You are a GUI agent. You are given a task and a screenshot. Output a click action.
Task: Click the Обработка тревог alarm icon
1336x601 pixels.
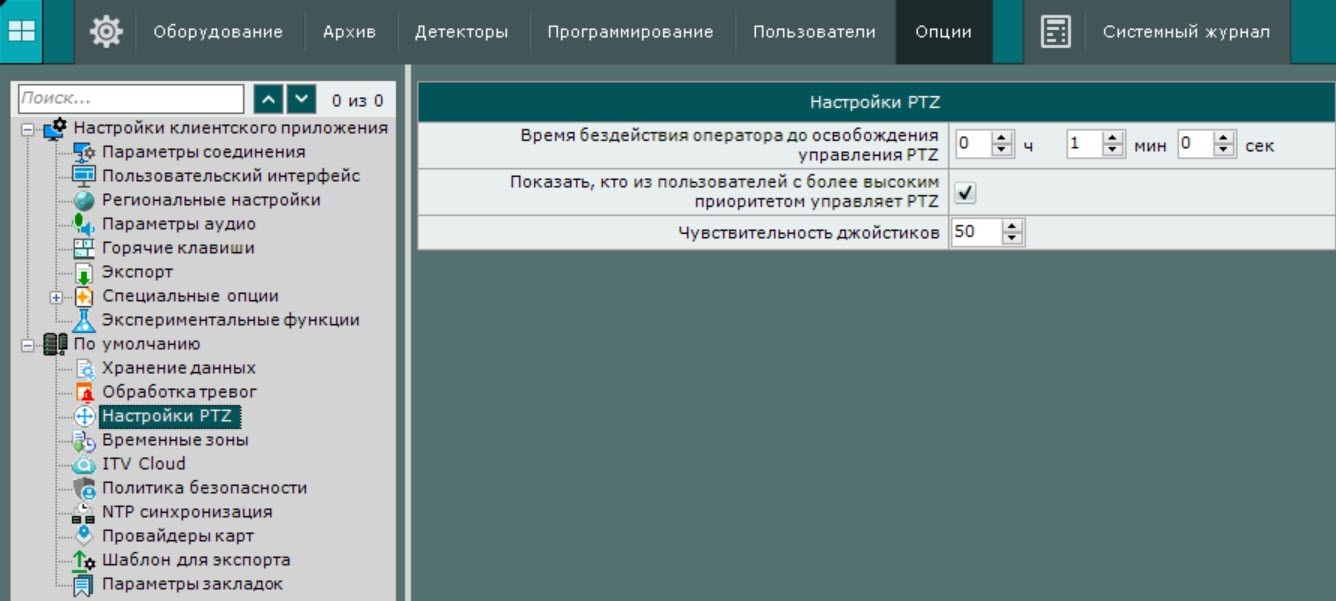(84, 393)
